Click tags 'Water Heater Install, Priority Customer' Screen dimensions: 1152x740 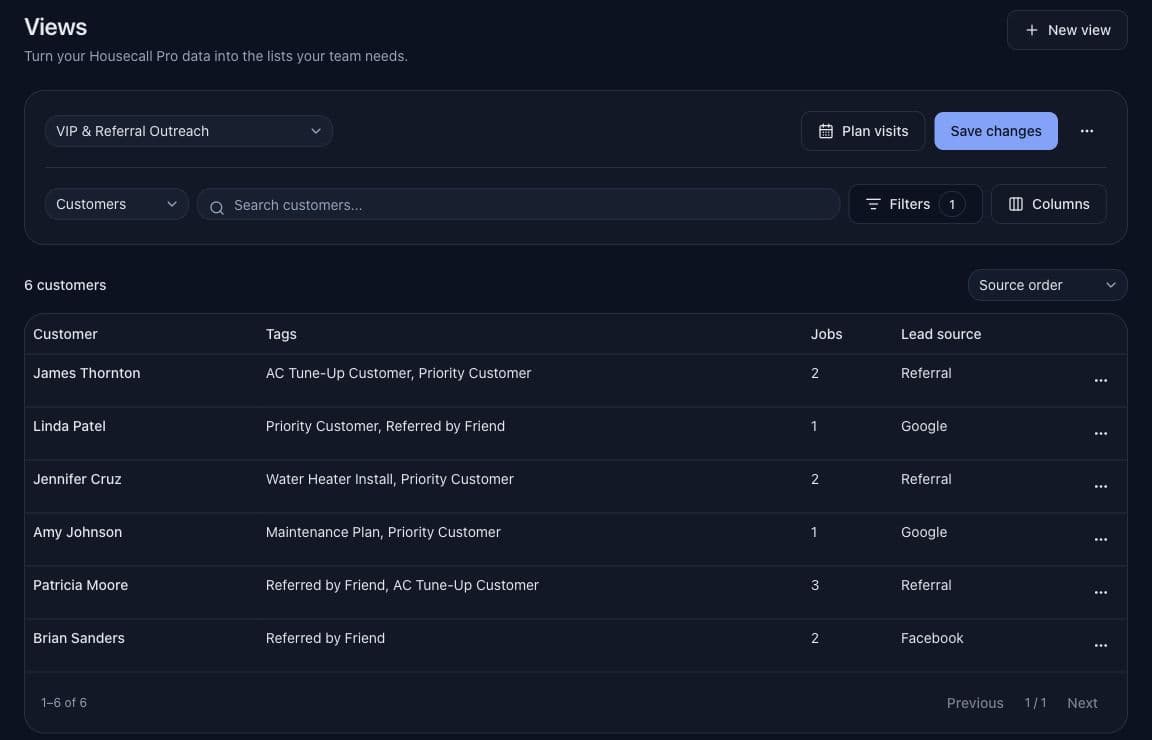click(389, 479)
